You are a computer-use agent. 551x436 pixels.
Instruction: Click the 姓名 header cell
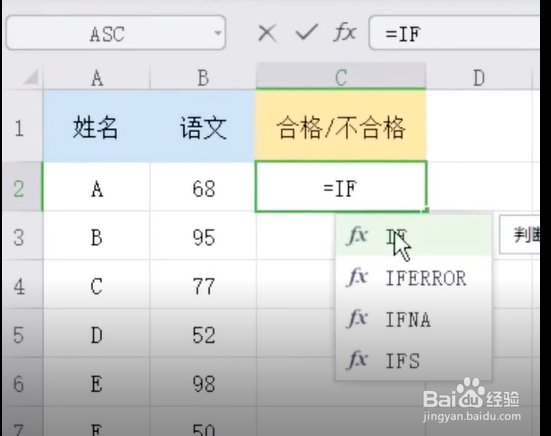(x=97, y=126)
